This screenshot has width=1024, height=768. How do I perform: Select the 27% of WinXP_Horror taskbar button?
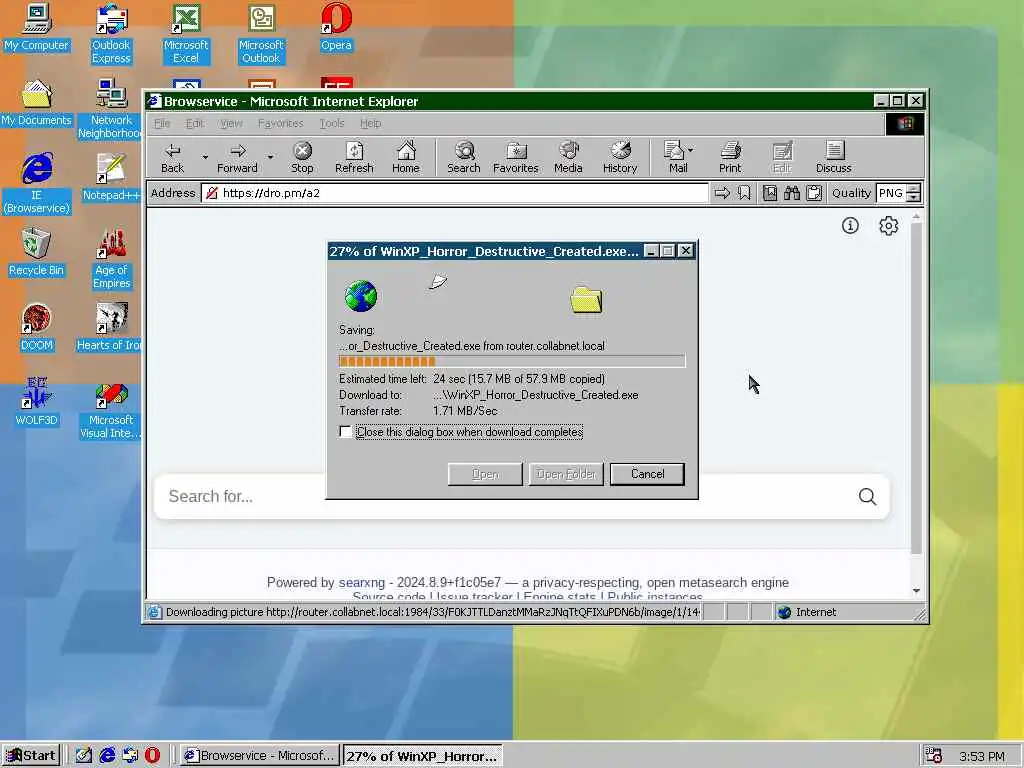pyautogui.click(x=423, y=756)
